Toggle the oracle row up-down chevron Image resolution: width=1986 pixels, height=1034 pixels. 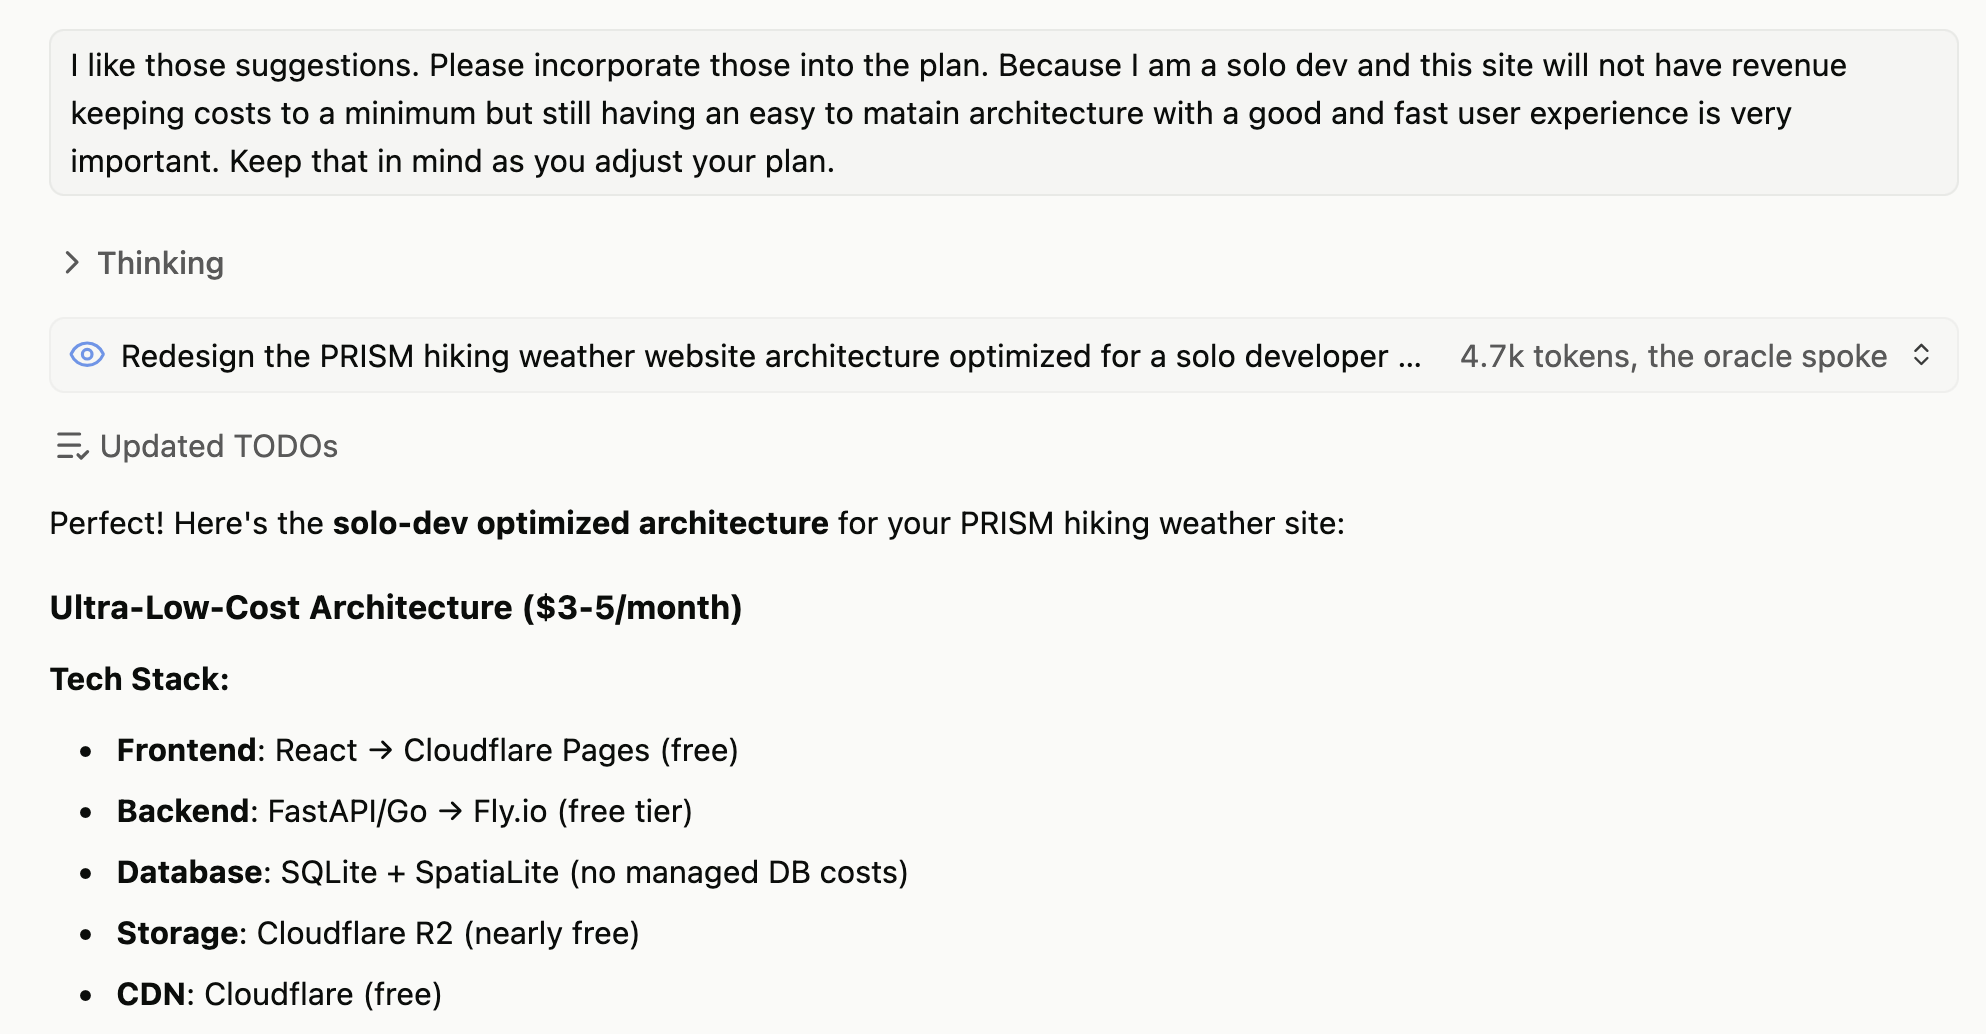click(x=1920, y=355)
